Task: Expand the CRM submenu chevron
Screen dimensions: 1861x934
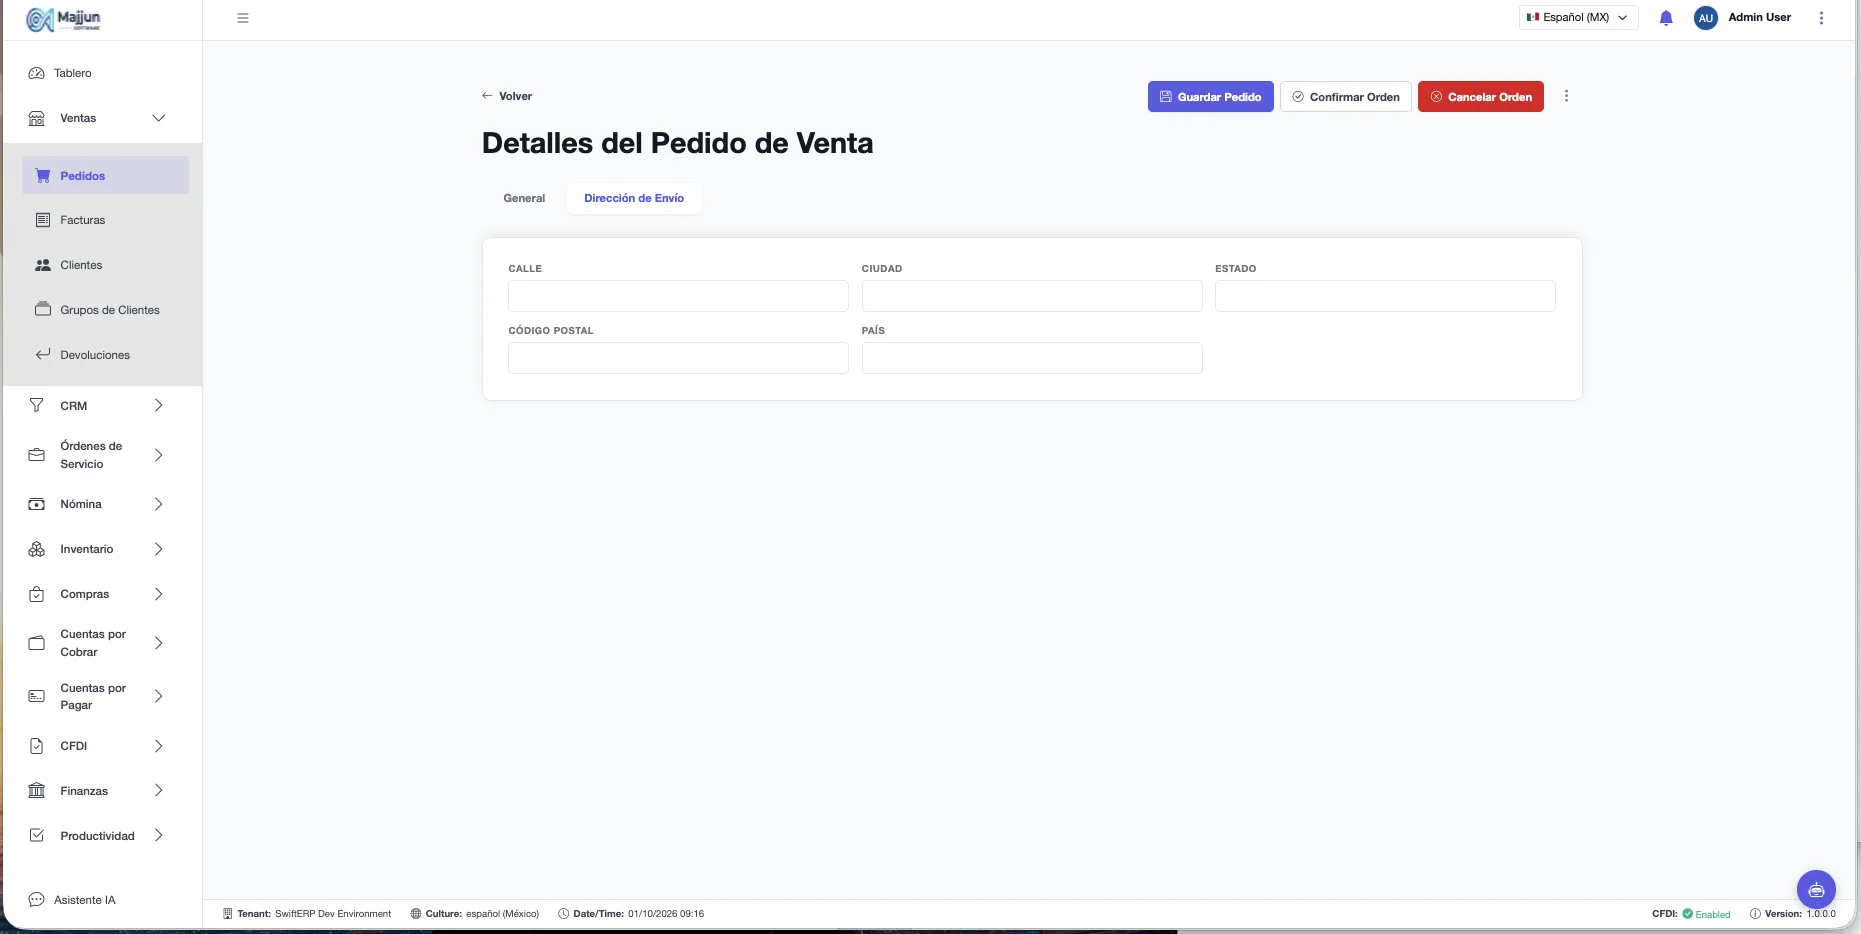Action: pos(158,405)
